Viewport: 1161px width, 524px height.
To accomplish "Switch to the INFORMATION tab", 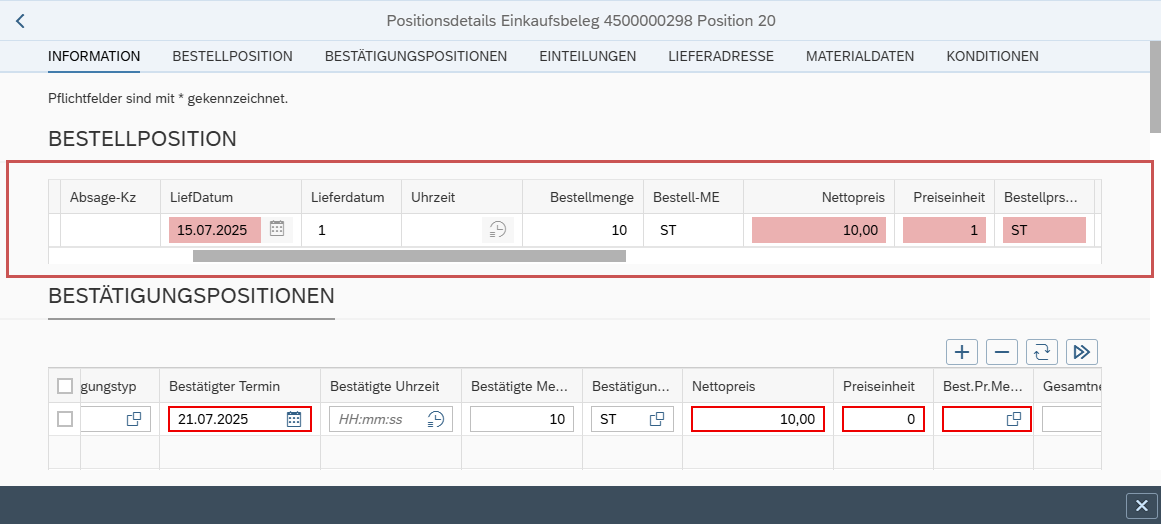I will tap(94, 56).
